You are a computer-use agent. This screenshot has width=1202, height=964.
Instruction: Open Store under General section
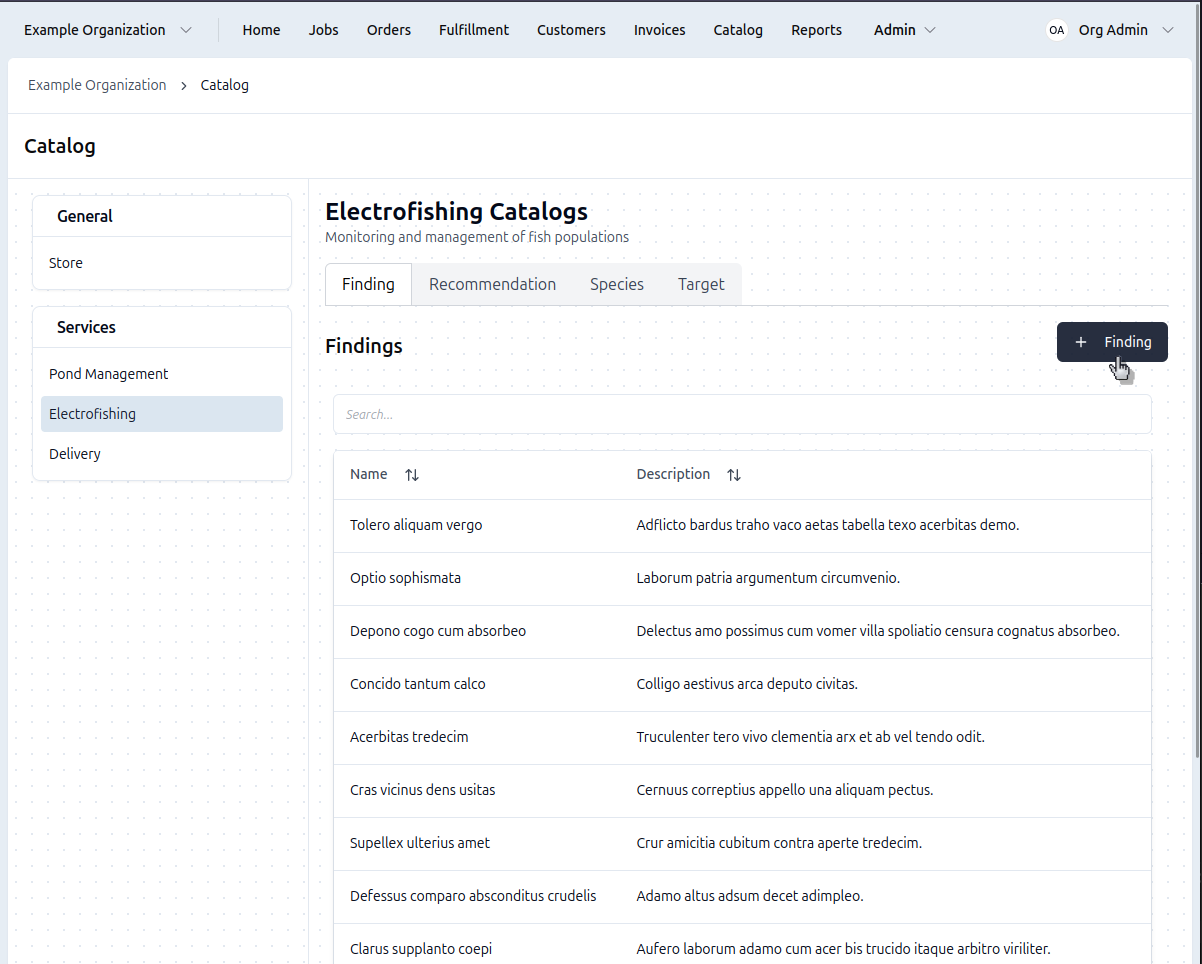[x=66, y=263]
